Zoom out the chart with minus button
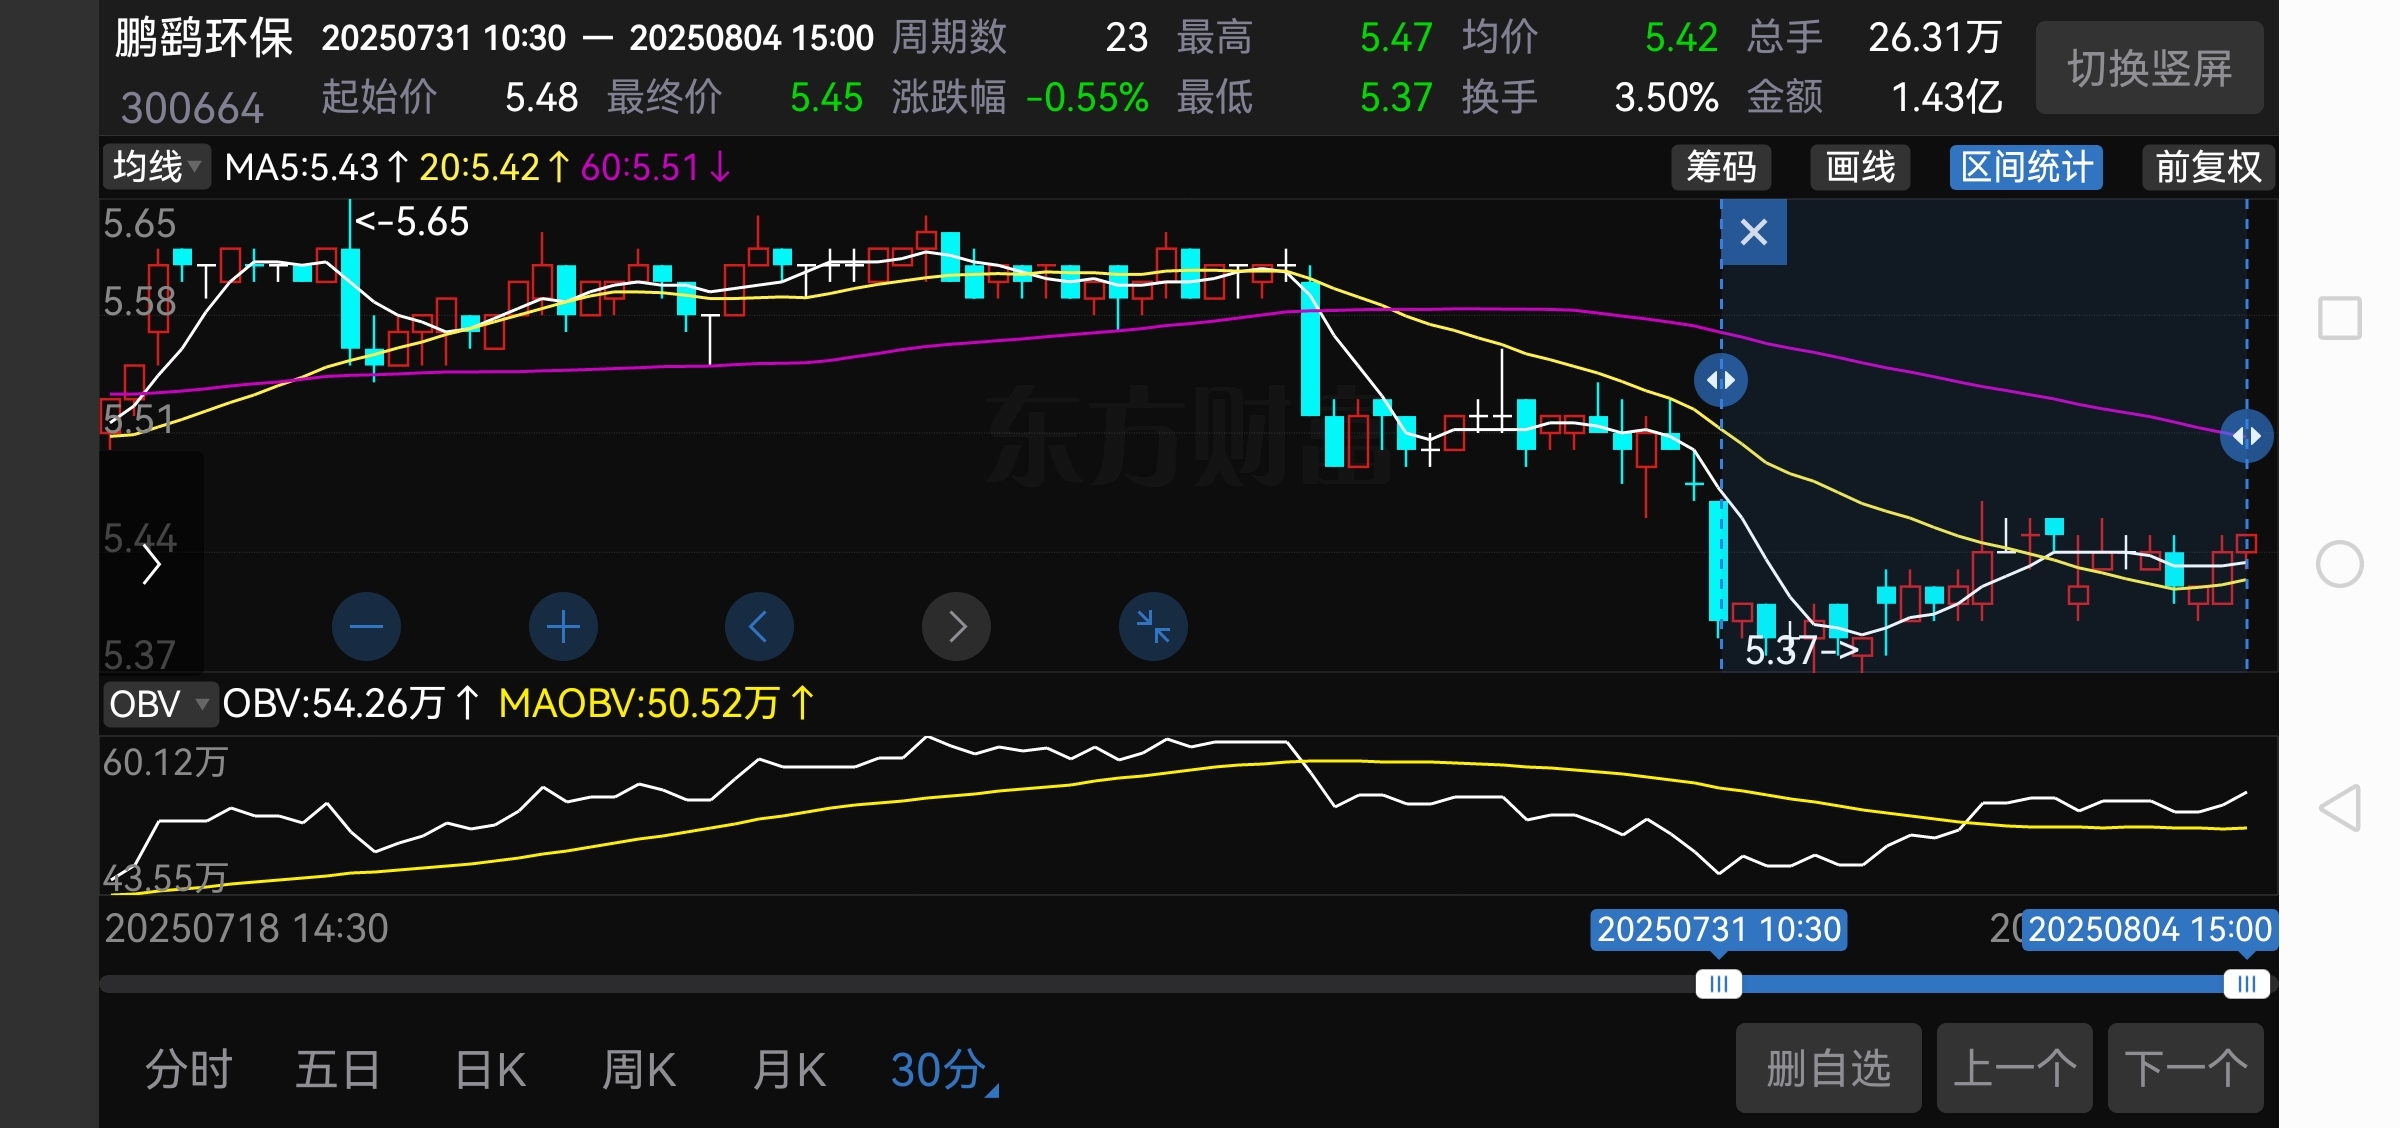Image resolution: width=2400 pixels, height=1128 pixels. [x=366, y=627]
